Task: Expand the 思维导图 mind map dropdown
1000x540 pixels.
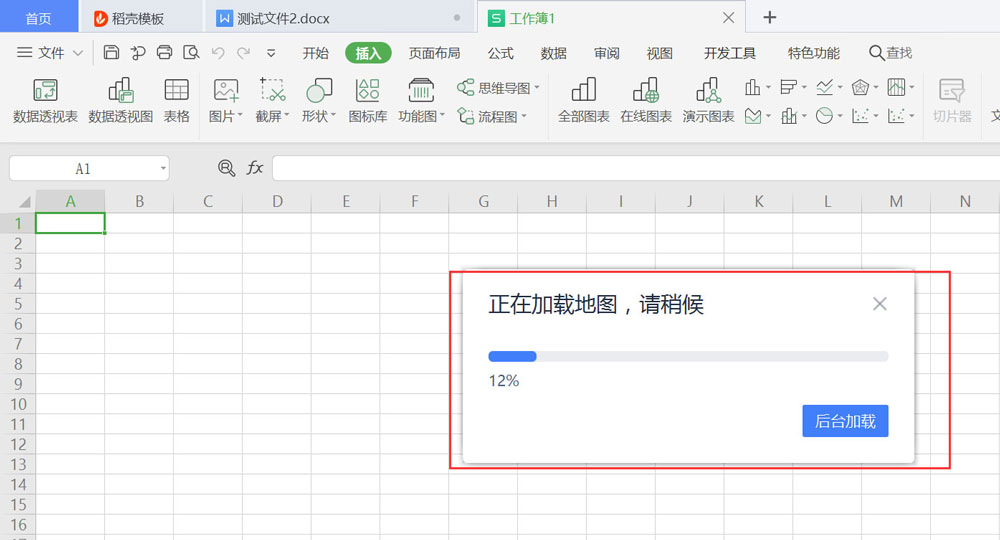Action: pos(537,88)
